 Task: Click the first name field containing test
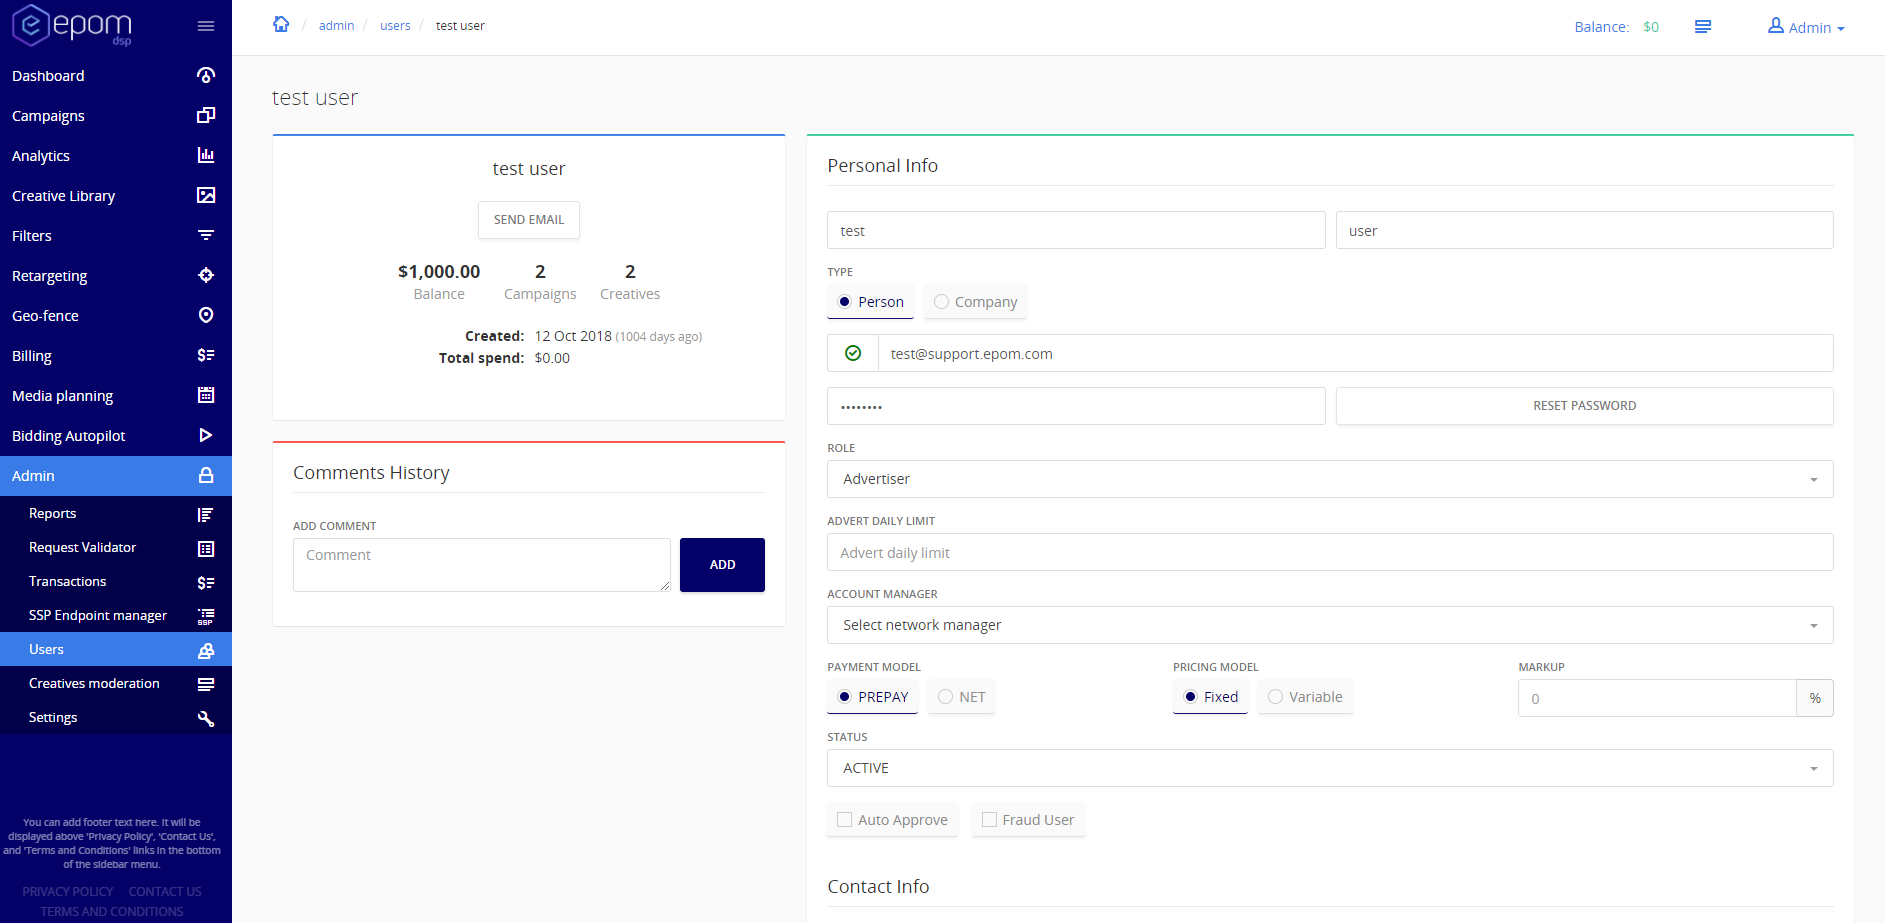click(x=1076, y=230)
